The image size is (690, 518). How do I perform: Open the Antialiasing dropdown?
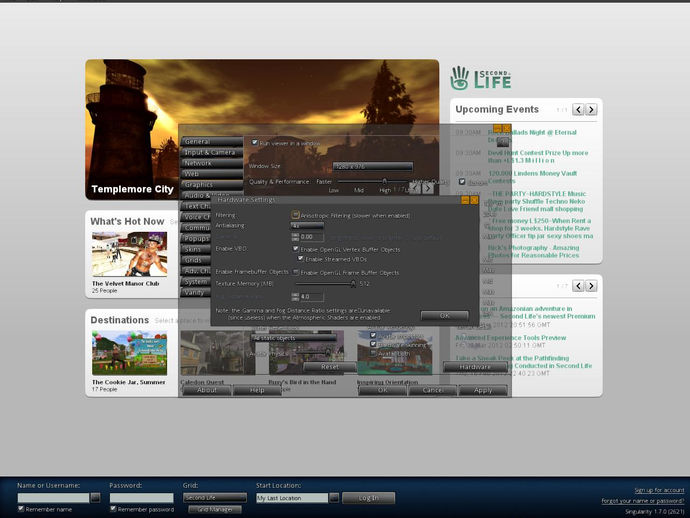tap(307, 226)
